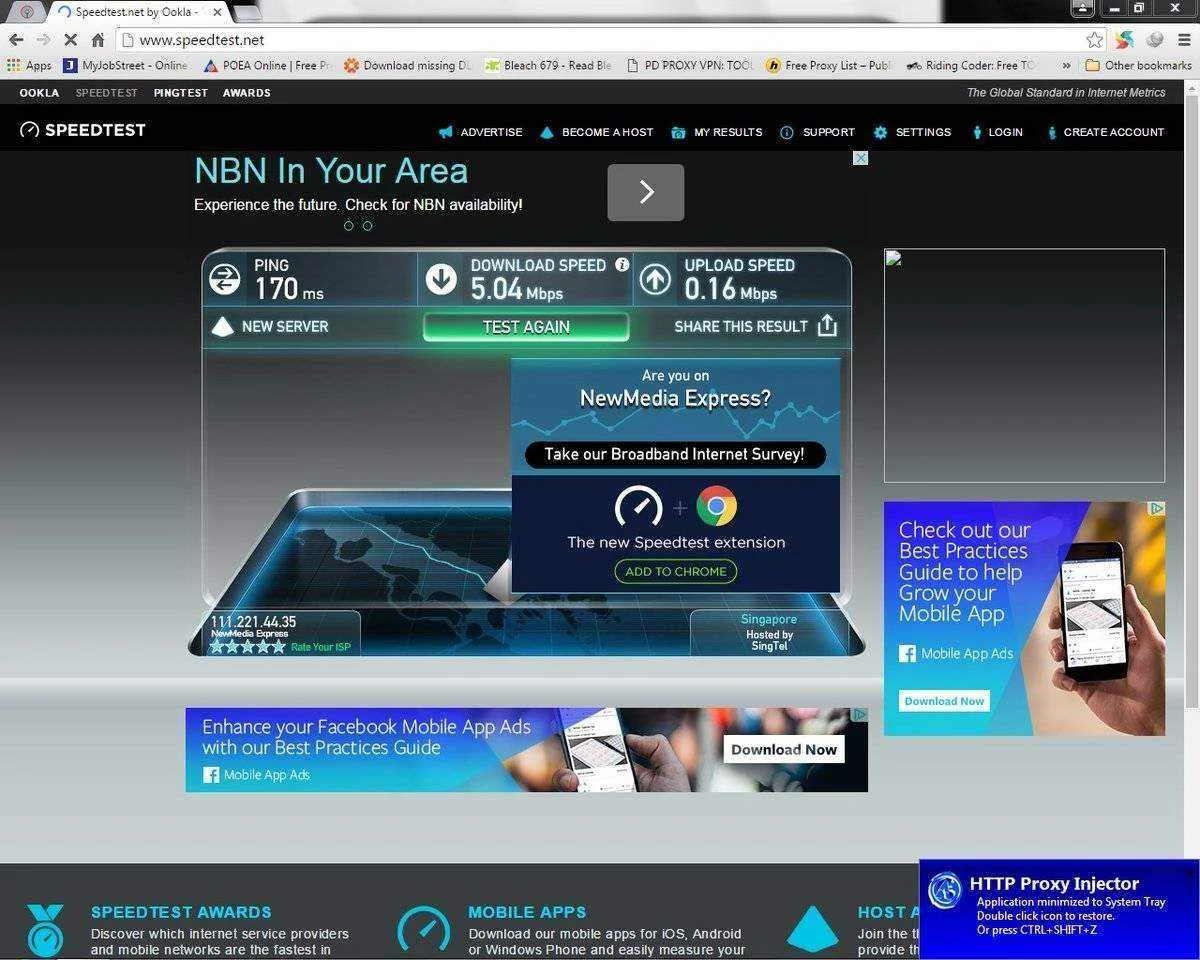Screen dimensions: 1200x960
Task: Click Login in the navigation
Action: [x=997, y=132]
